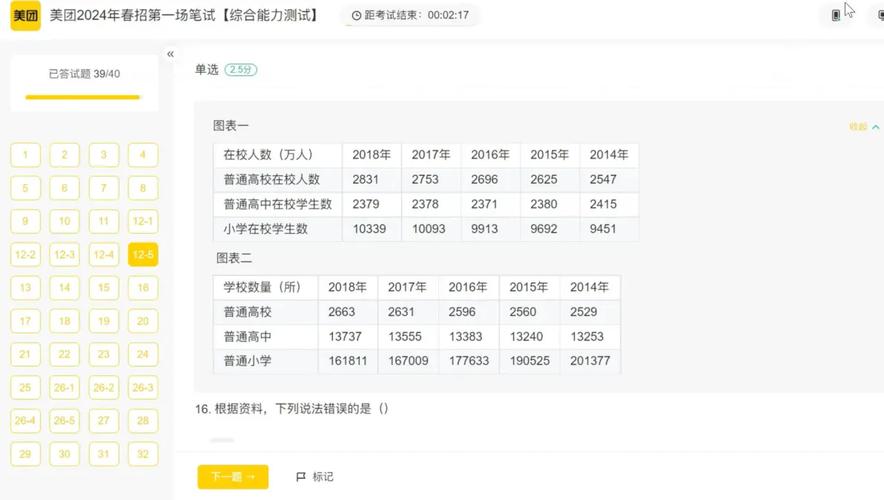
Task: Jump to question 31
Action: point(104,454)
